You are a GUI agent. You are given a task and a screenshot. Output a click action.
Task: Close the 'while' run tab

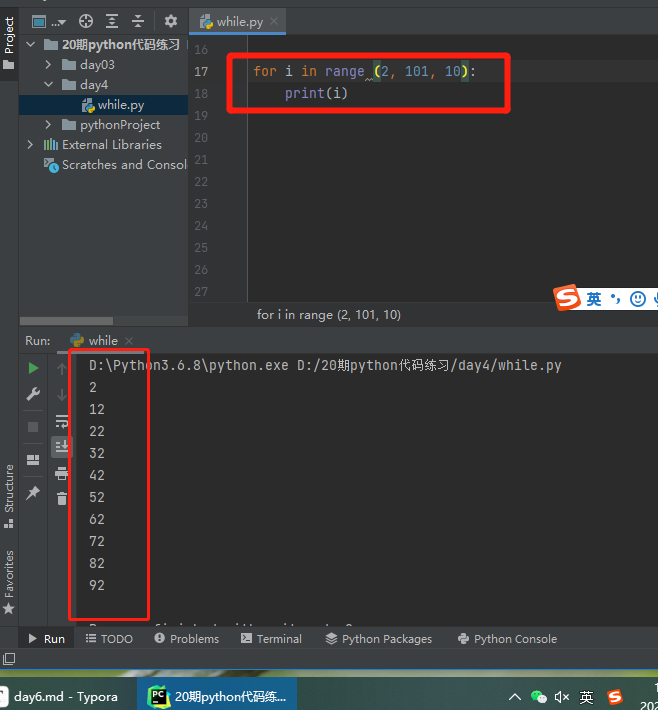[129, 341]
